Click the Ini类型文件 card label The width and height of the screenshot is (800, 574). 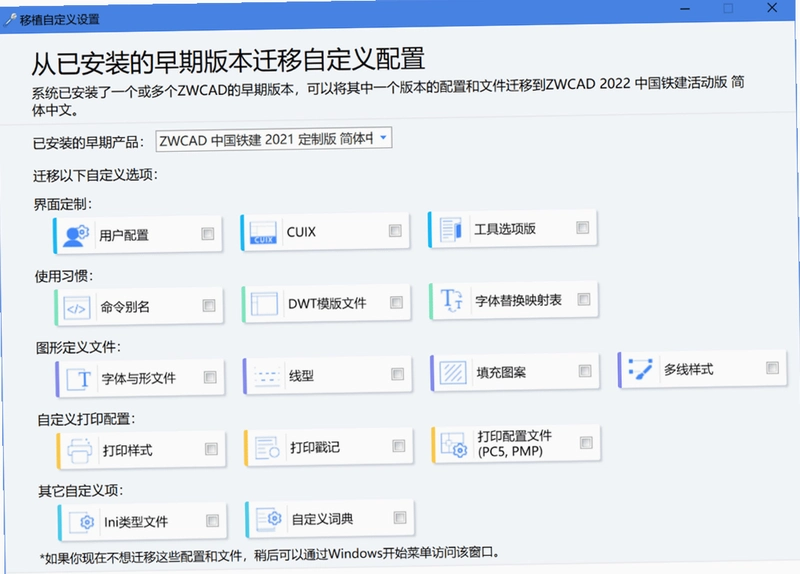click(x=136, y=522)
